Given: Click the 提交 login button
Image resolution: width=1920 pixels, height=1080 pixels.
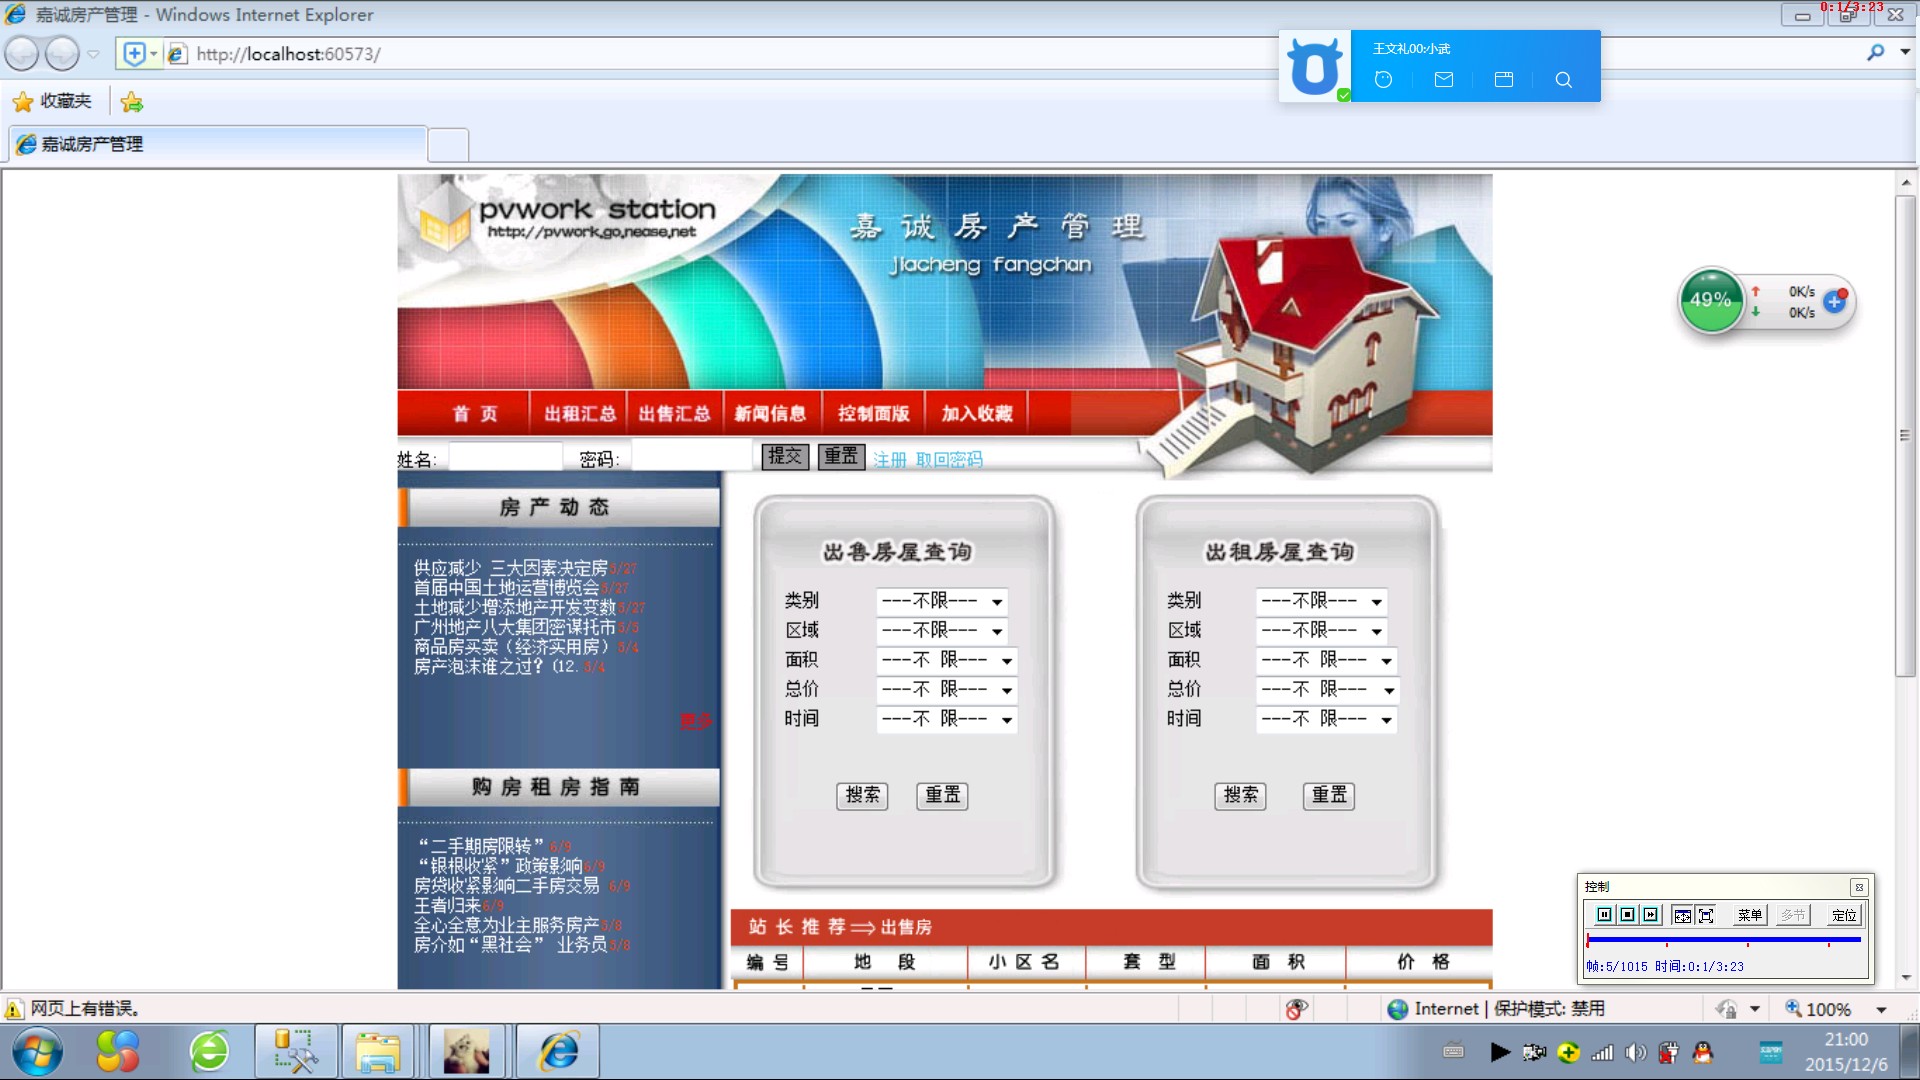Looking at the screenshot, I should pos(785,456).
